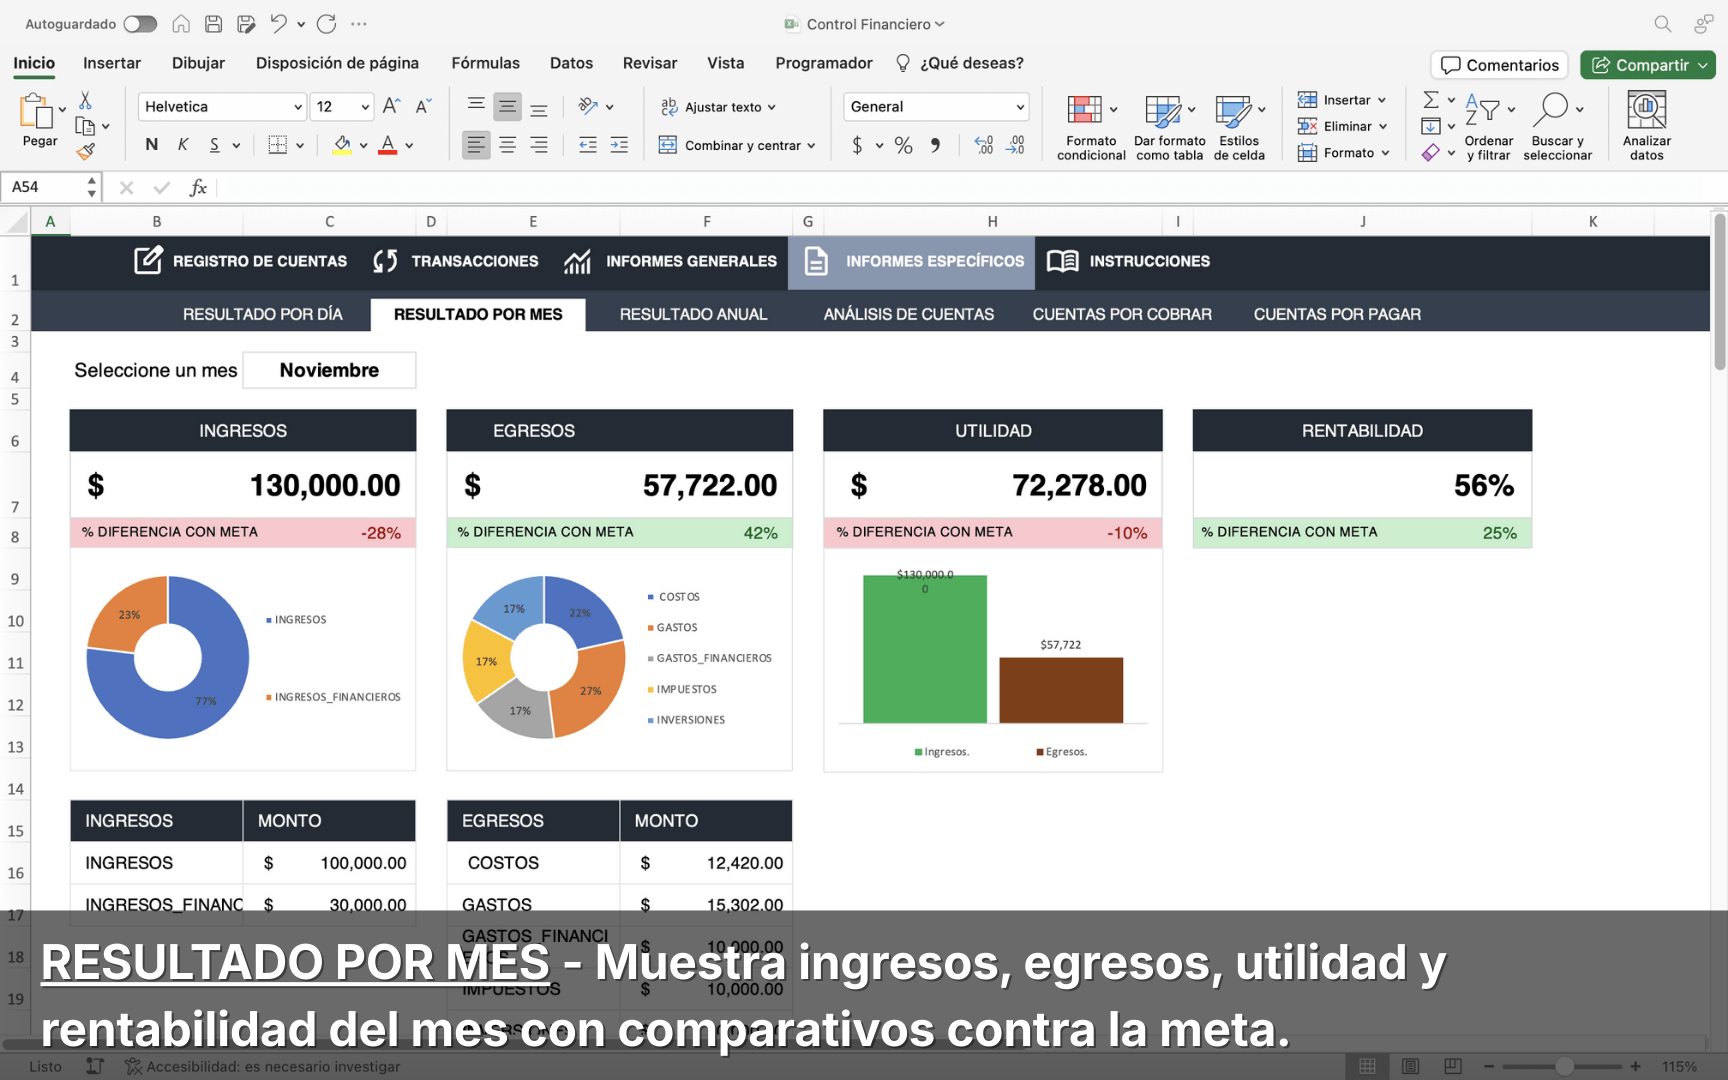Click the fill color bucket swatch
This screenshot has height=1080, width=1728.
pos(342,145)
